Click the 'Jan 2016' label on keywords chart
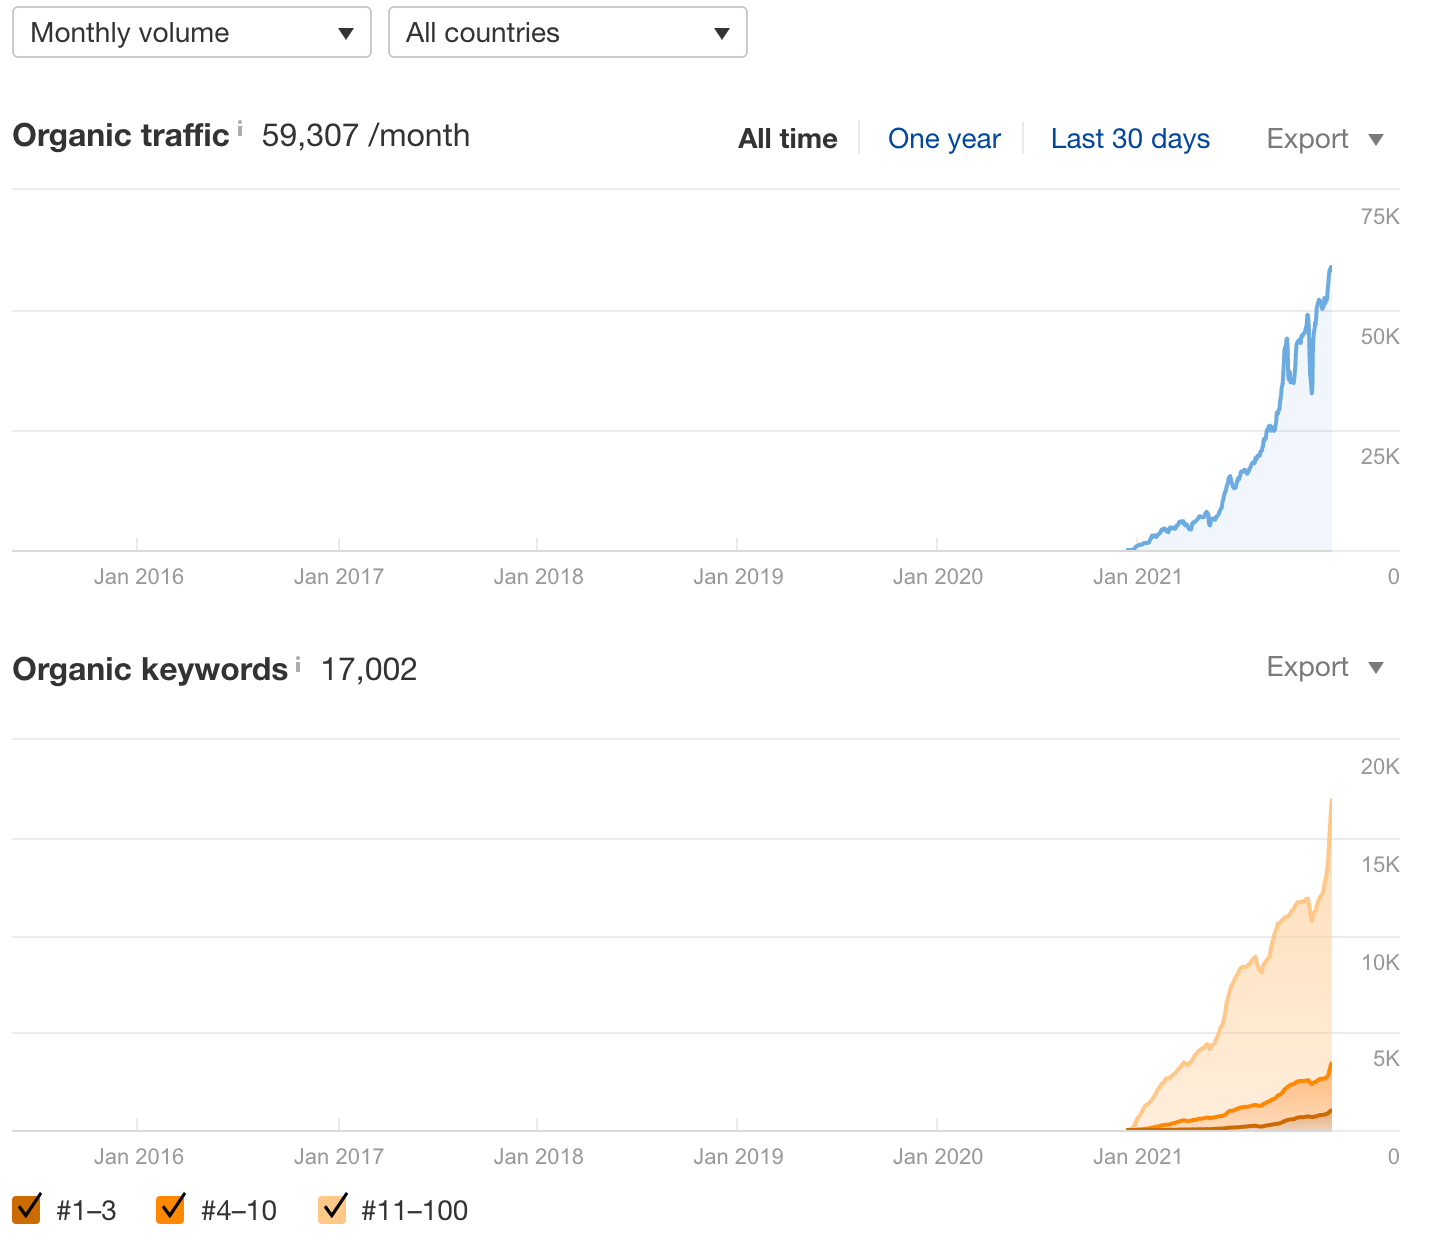 point(139,1156)
